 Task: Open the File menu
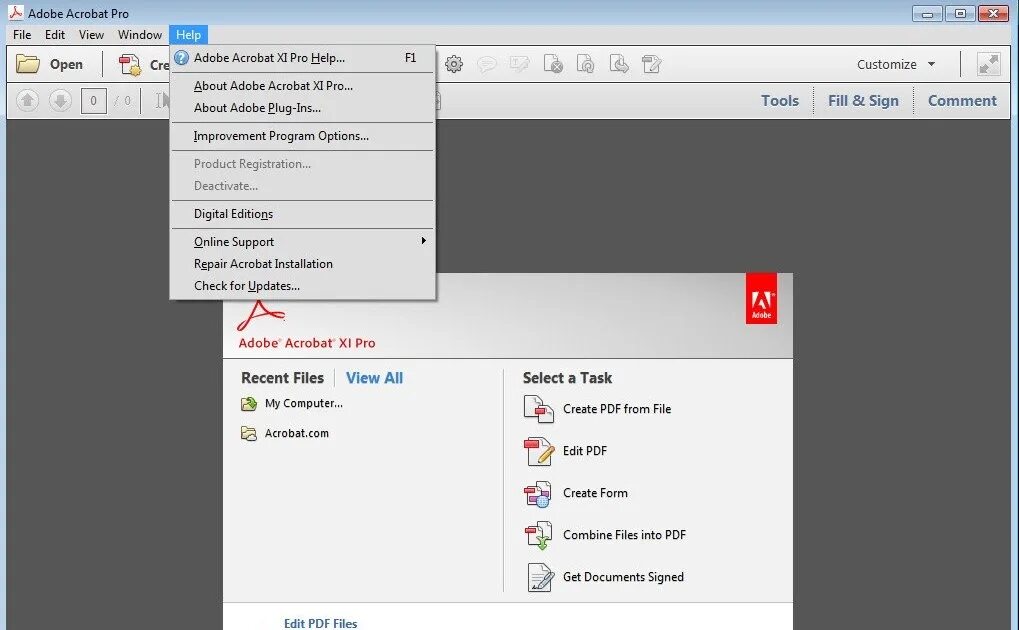click(22, 34)
